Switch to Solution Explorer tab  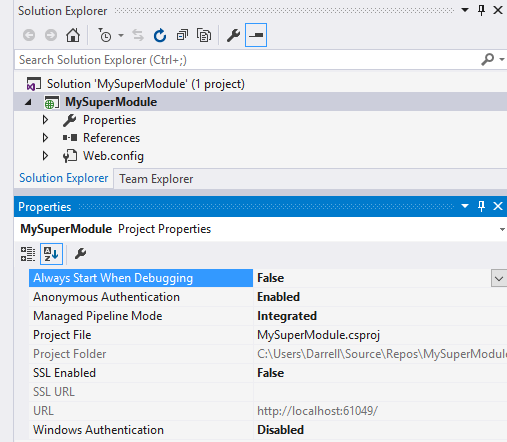tap(64, 178)
